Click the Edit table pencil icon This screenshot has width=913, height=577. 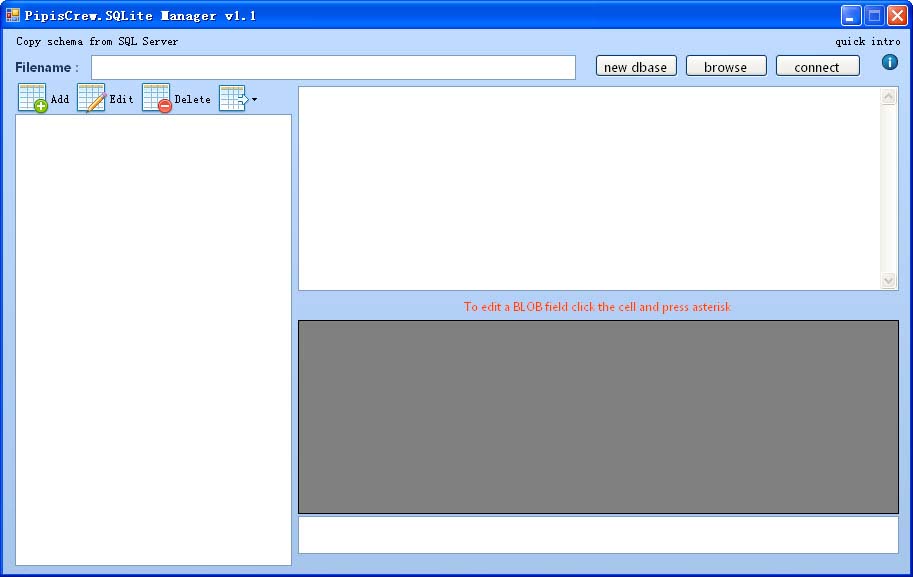click(91, 98)
